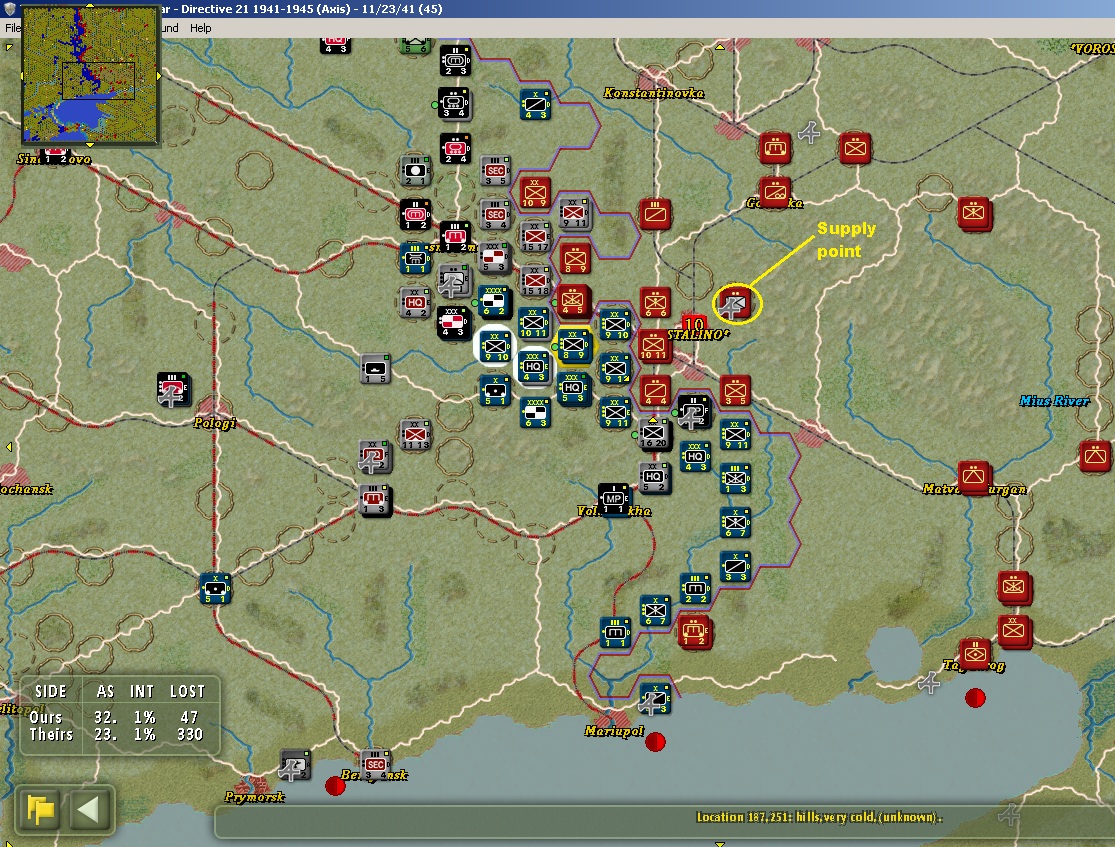The width and height of the screenshot is (1115, 847).
Task: Select the red Soviet division valued 10 9
Action: point(535,193)
